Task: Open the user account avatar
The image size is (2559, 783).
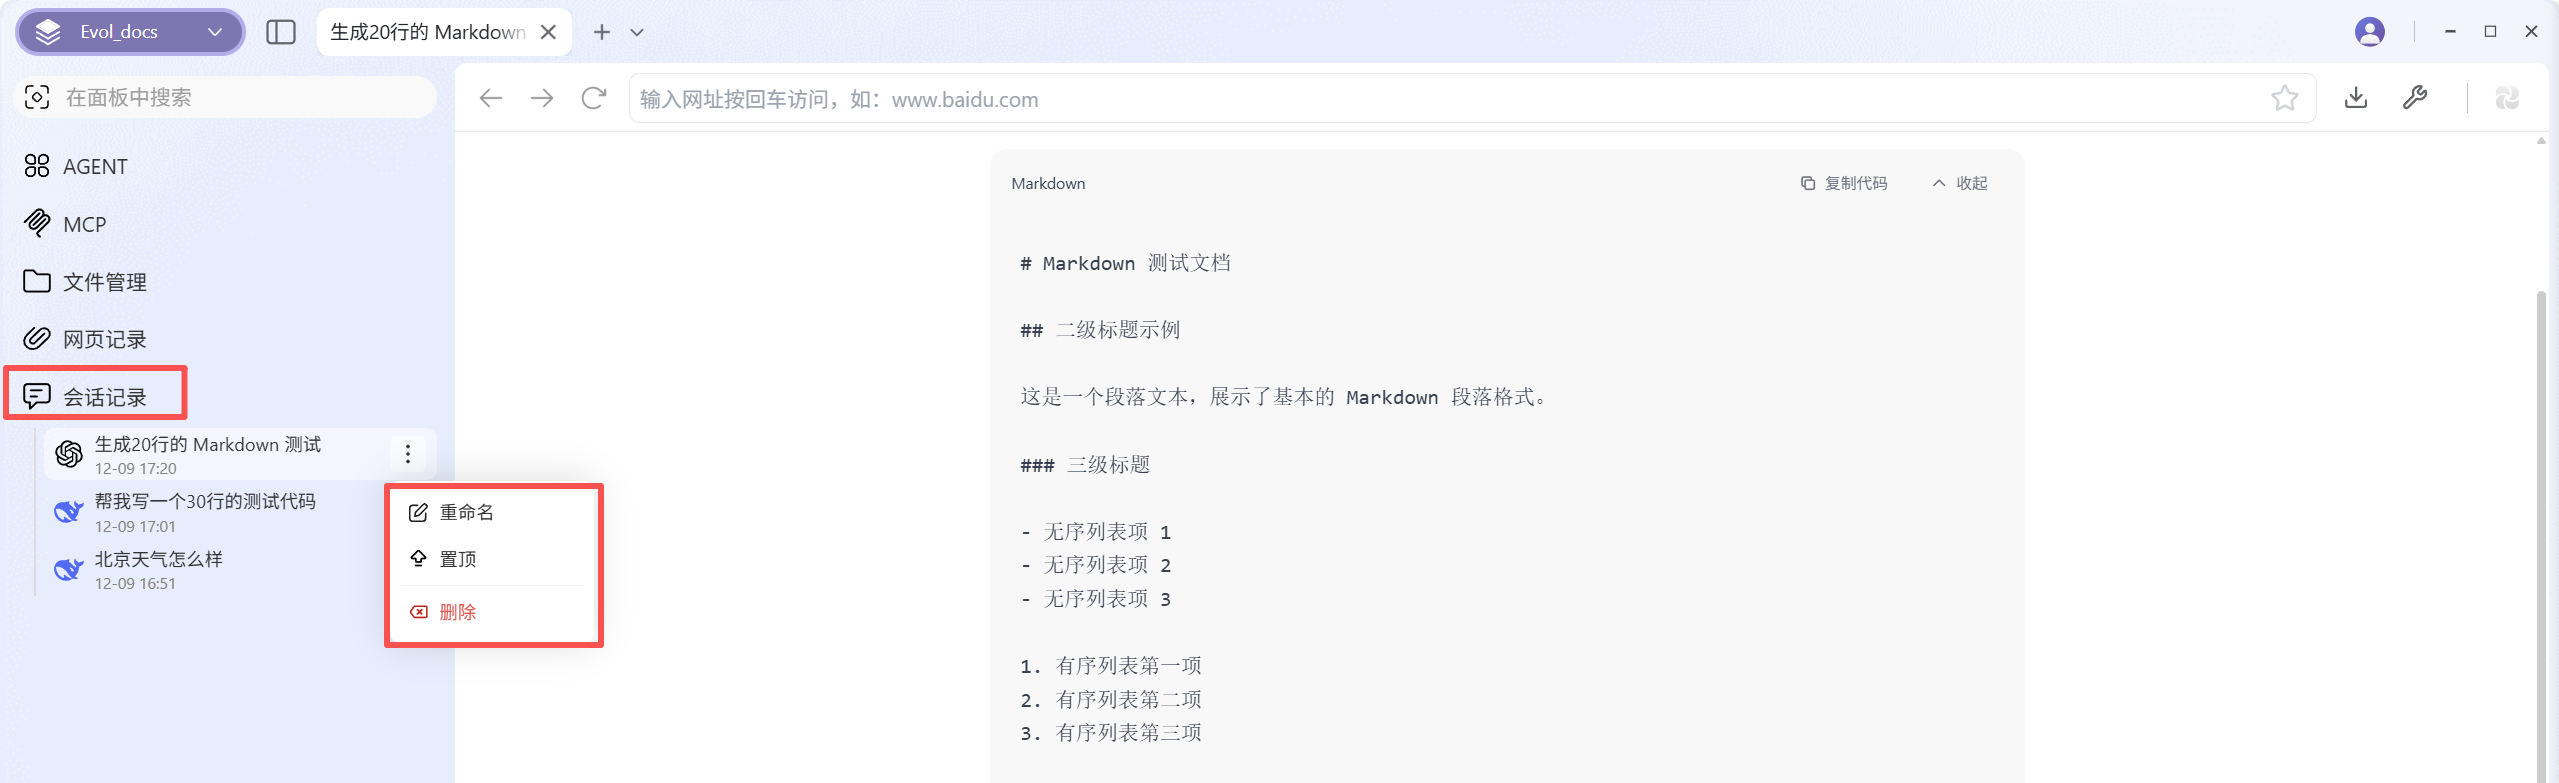Action: pos(2369,32)
